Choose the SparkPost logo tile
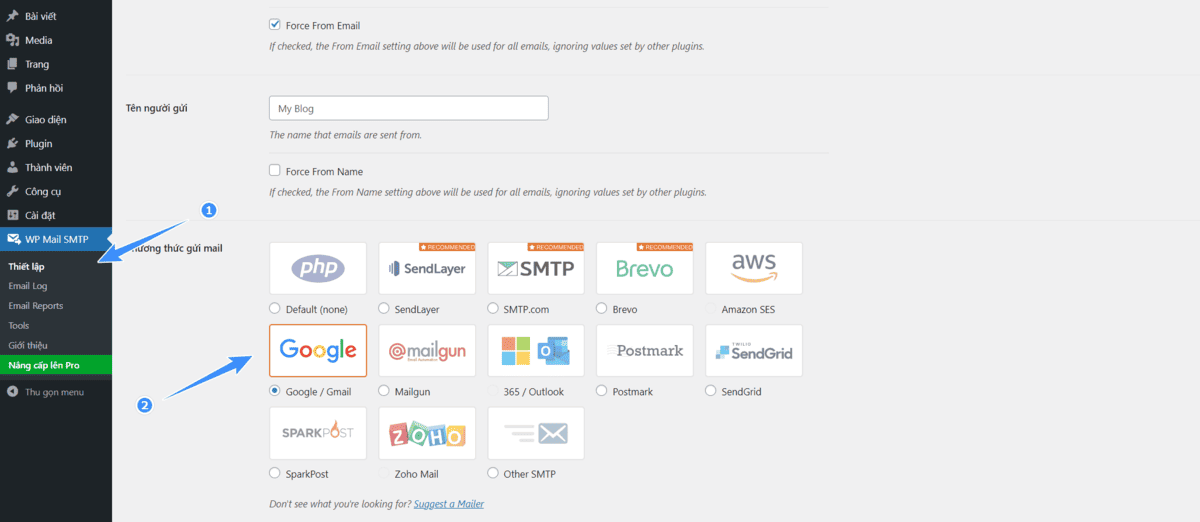The image size is (1200, 522). point(318,433)
